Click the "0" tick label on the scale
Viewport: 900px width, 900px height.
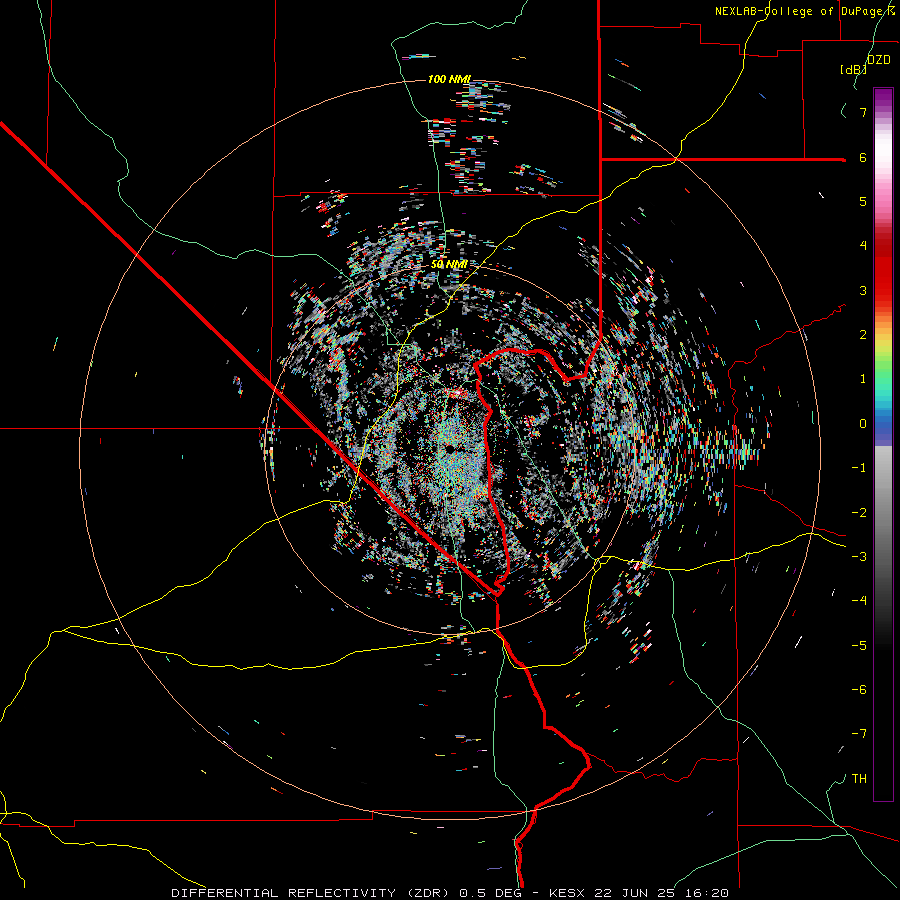tap(863, 424)
